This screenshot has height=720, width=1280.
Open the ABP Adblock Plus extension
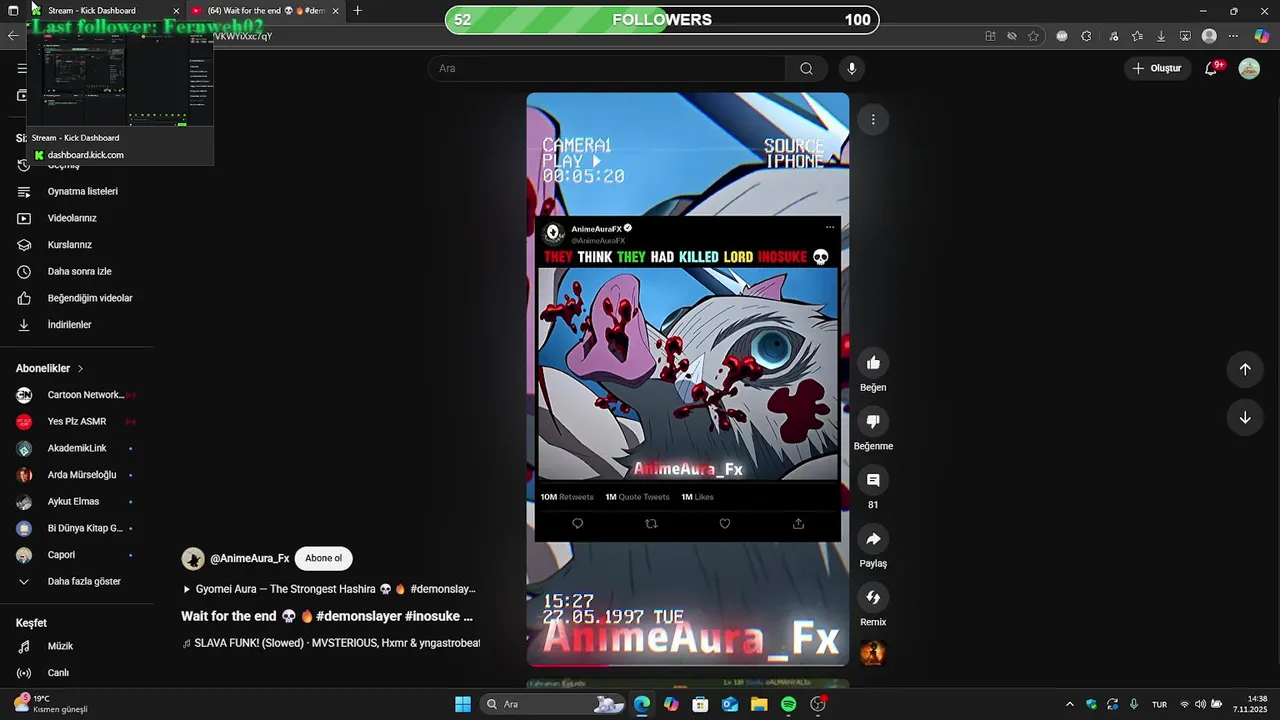coord(1062,36)
